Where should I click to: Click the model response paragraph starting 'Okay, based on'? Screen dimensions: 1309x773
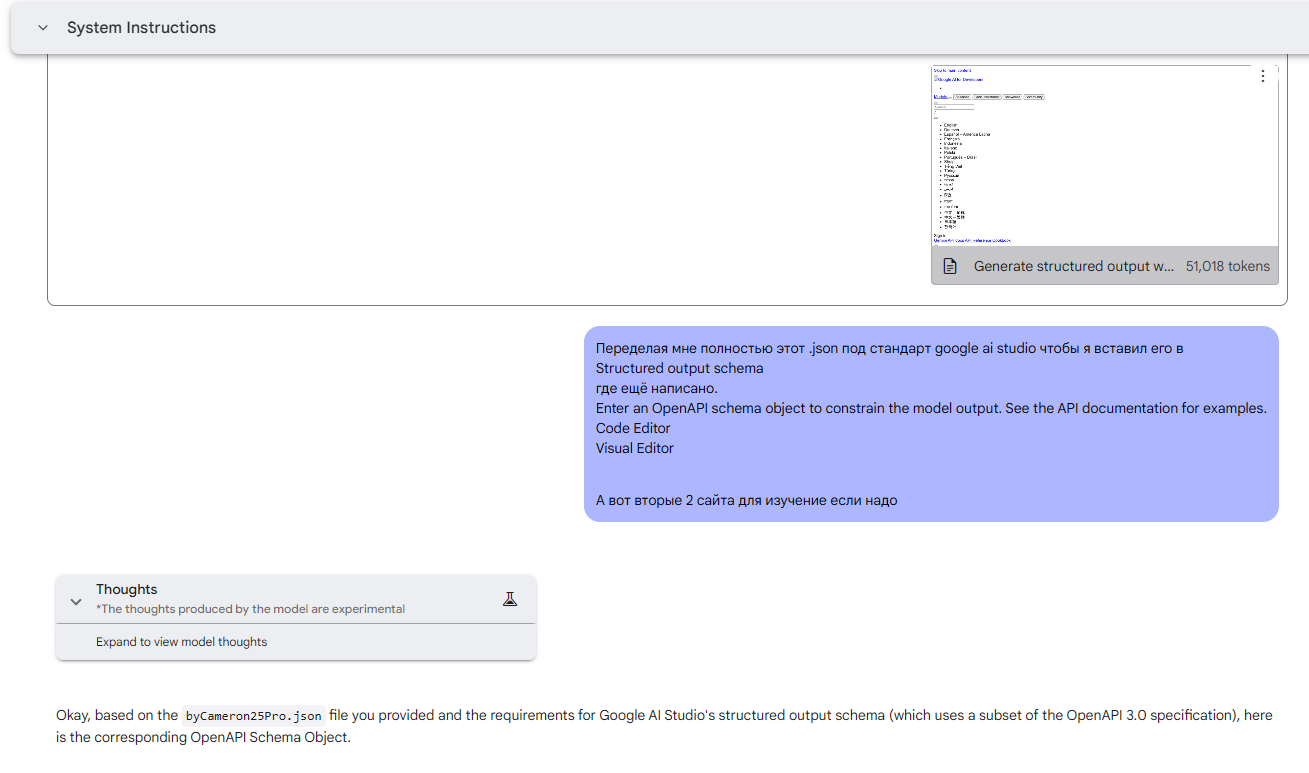pos(664,726)
